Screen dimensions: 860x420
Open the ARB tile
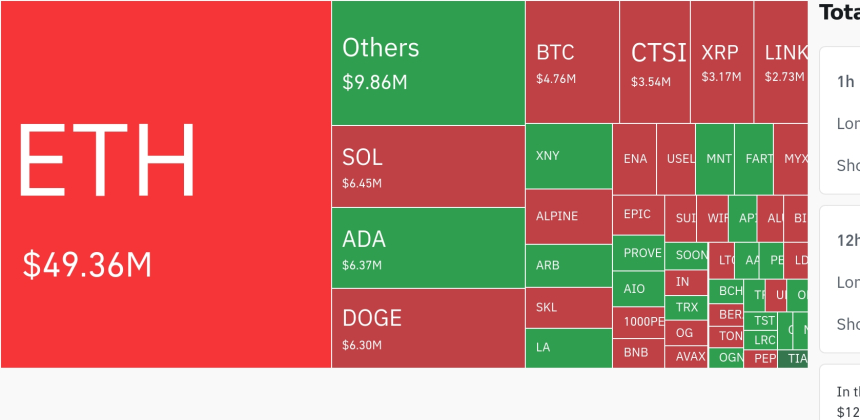[x=568, y=266]
